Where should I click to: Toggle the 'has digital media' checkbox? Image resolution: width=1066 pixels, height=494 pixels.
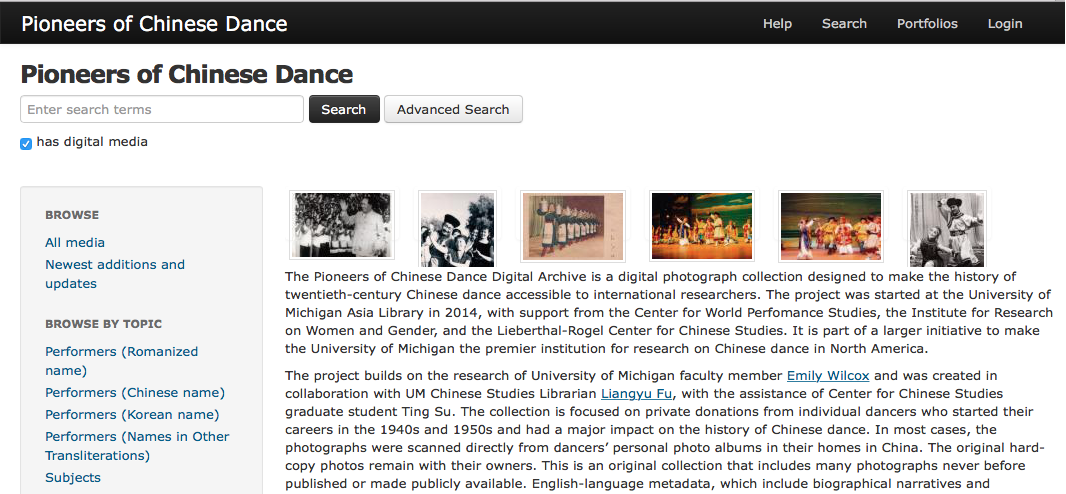pos(26,143)
